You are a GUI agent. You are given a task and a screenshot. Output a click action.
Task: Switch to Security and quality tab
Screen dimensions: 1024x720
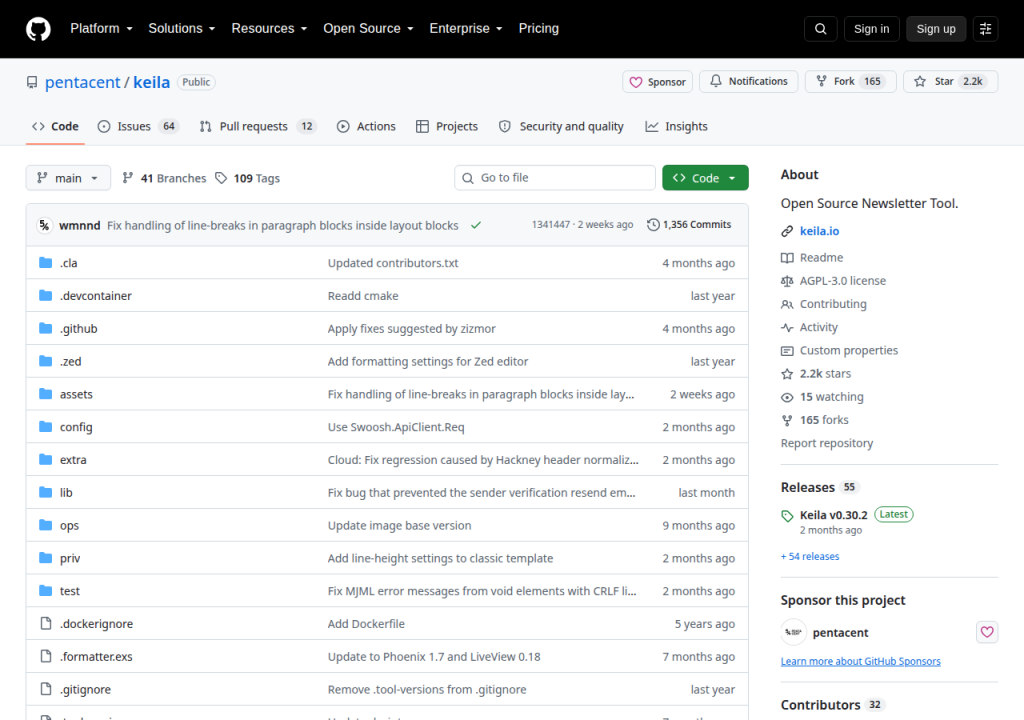pos(561,126)
